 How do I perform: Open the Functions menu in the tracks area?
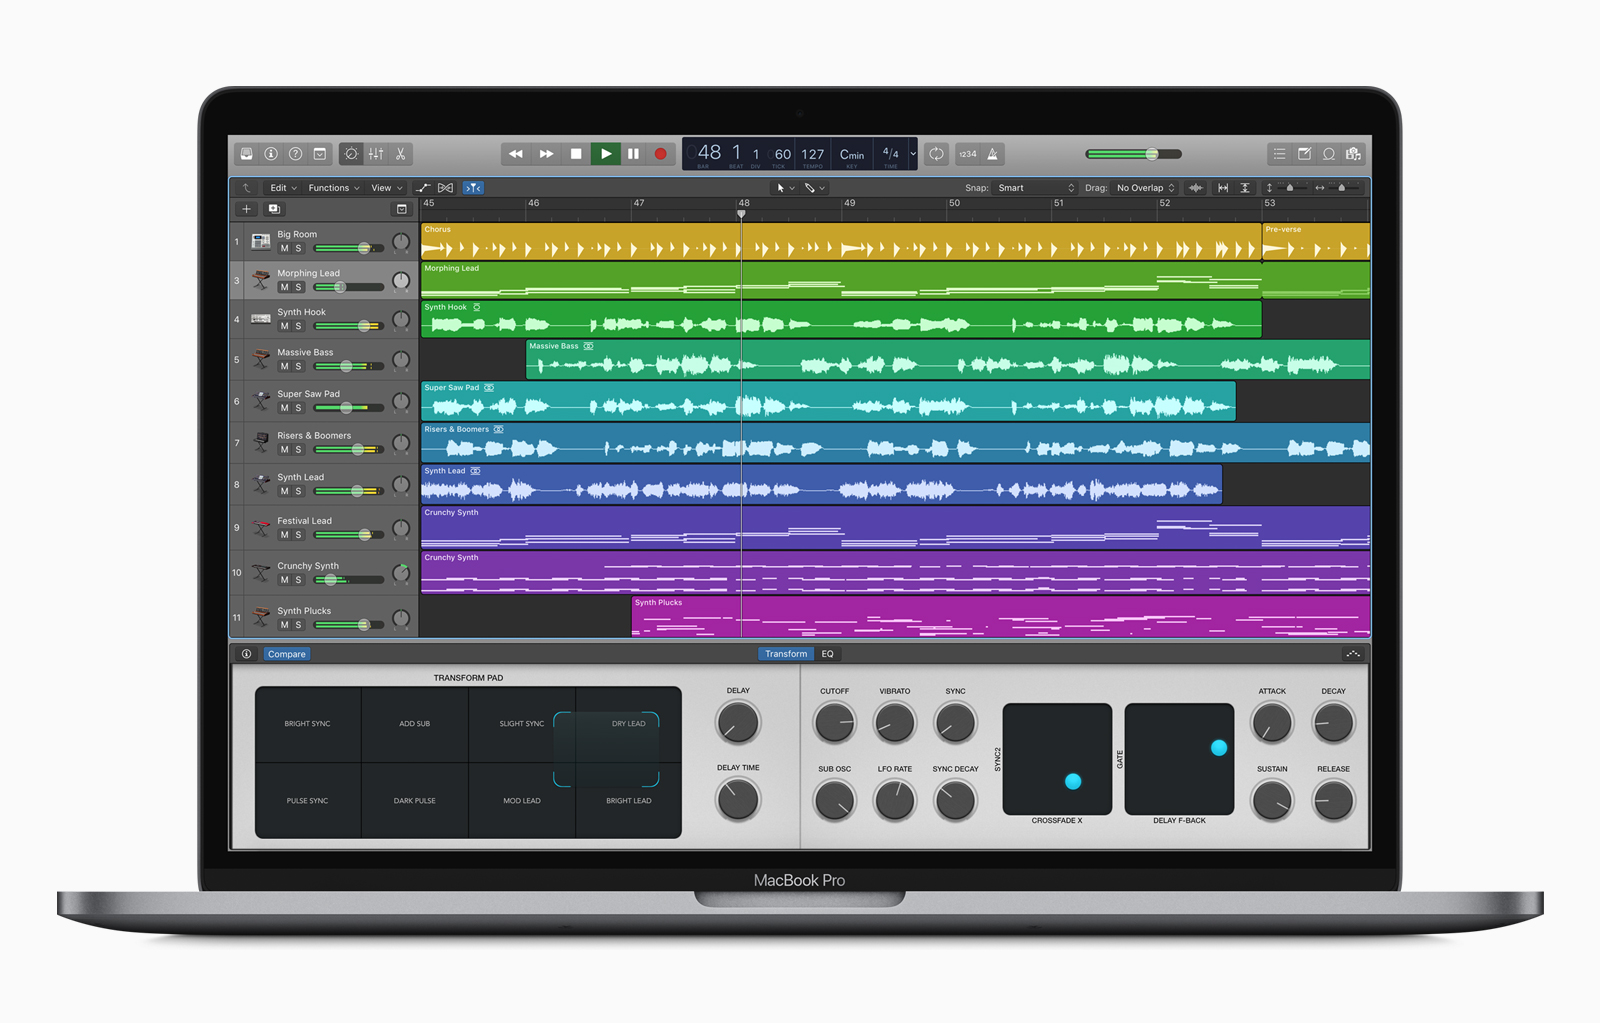click(x=331, y=187)
